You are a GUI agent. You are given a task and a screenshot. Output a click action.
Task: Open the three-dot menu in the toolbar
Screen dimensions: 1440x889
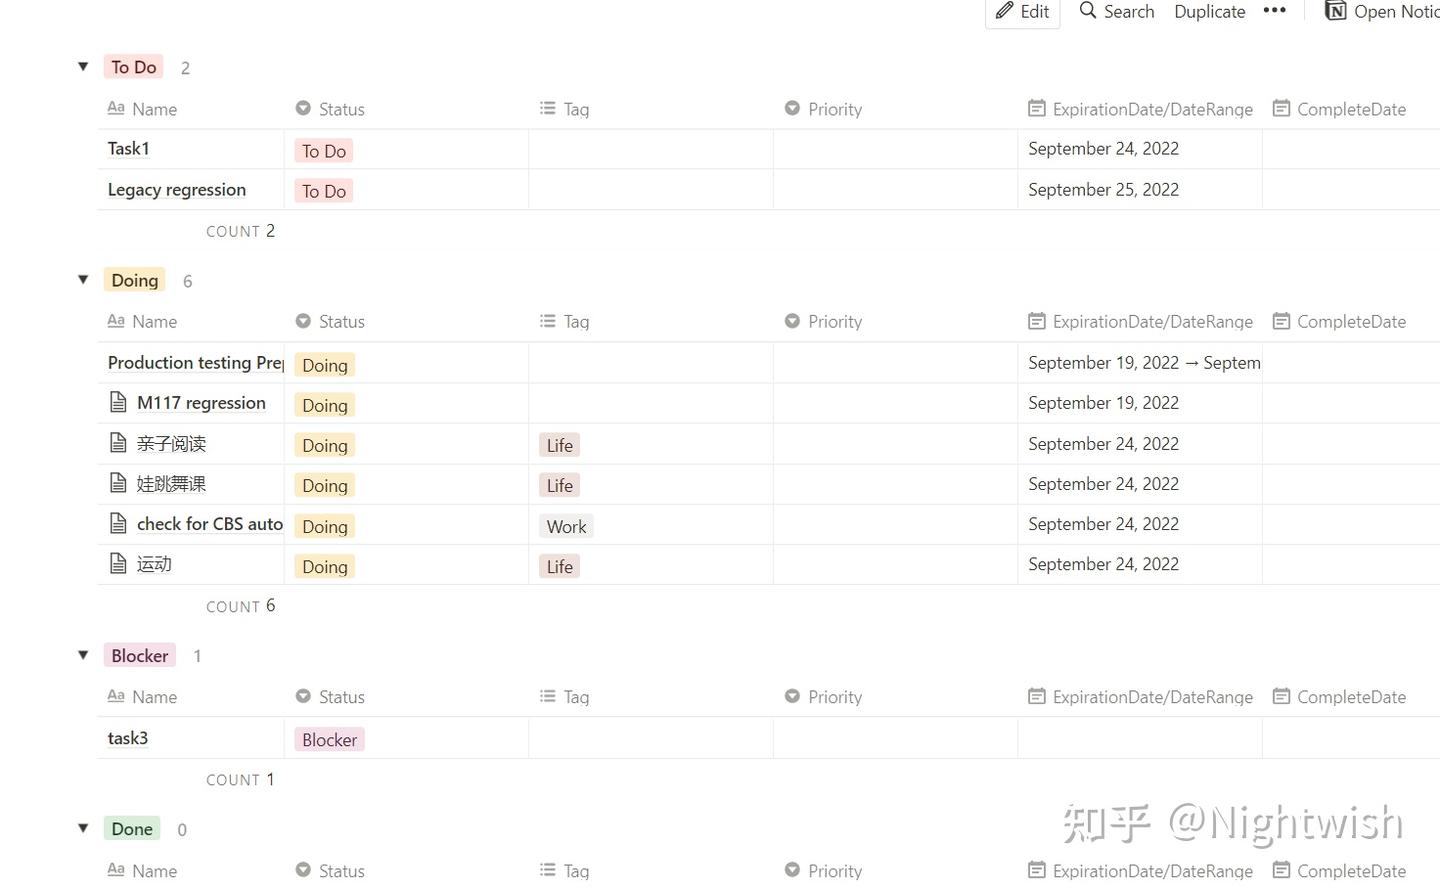pyautogui.click(x=1274, y=11)
